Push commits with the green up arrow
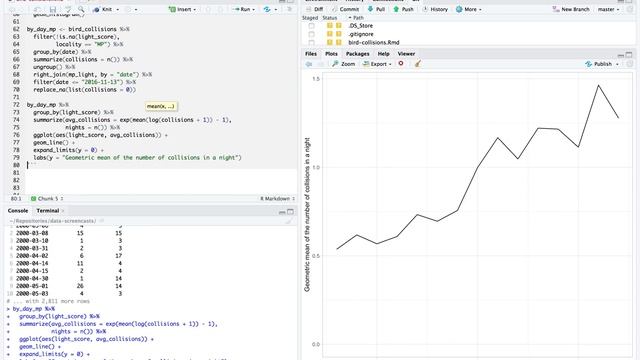 click(x=403, y=9)
